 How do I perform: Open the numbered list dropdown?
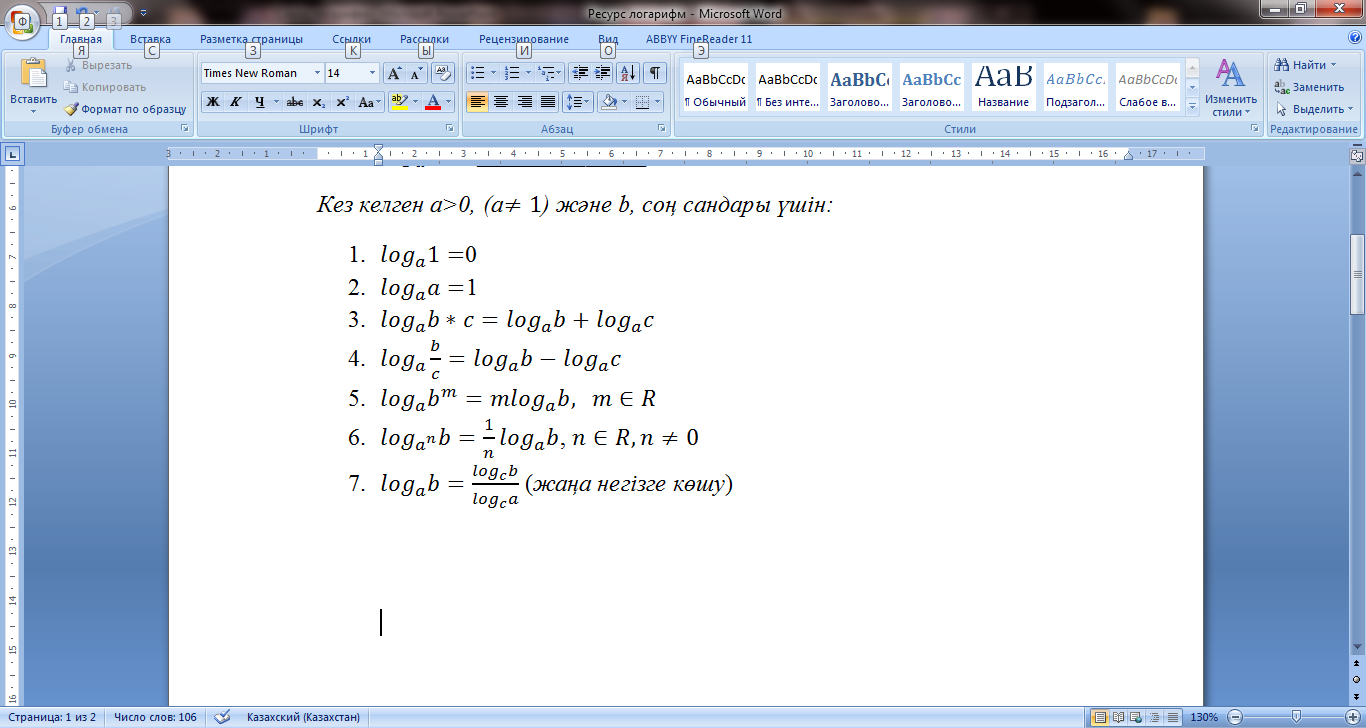527,73
